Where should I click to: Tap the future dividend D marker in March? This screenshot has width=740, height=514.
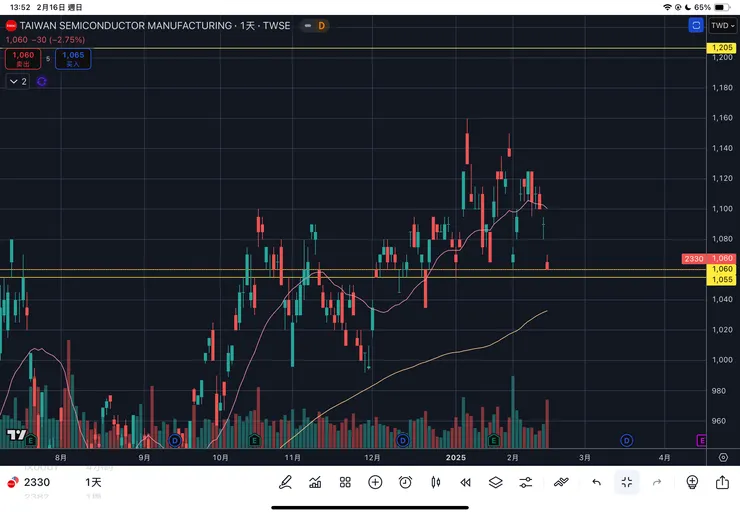click(x=626, y=441)
